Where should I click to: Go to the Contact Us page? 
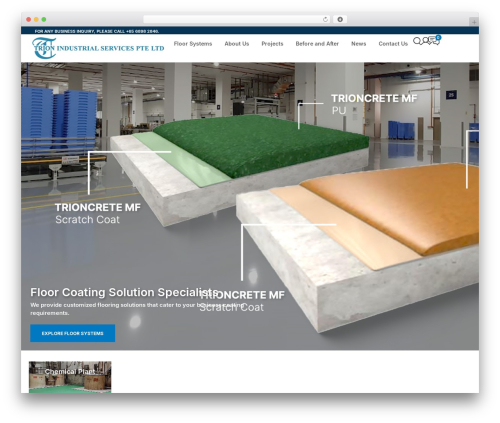pyautogui.click(x=393, y=44)
